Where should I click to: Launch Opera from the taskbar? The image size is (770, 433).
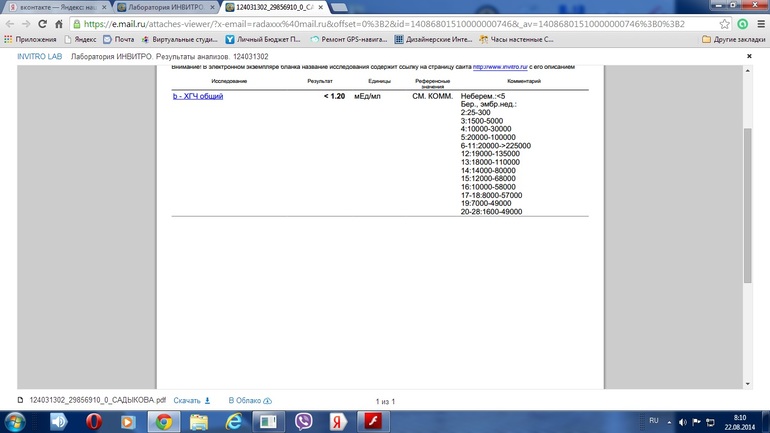click(x=93, y=421)
